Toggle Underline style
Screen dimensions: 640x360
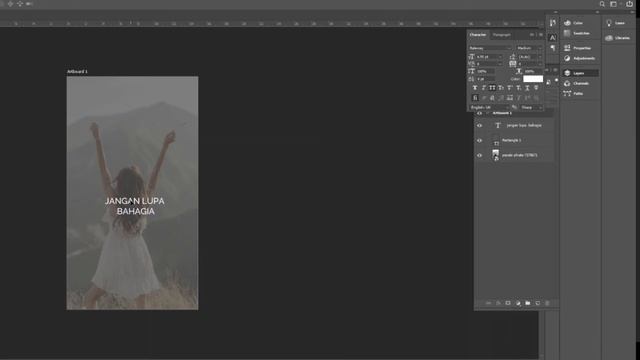527,88
